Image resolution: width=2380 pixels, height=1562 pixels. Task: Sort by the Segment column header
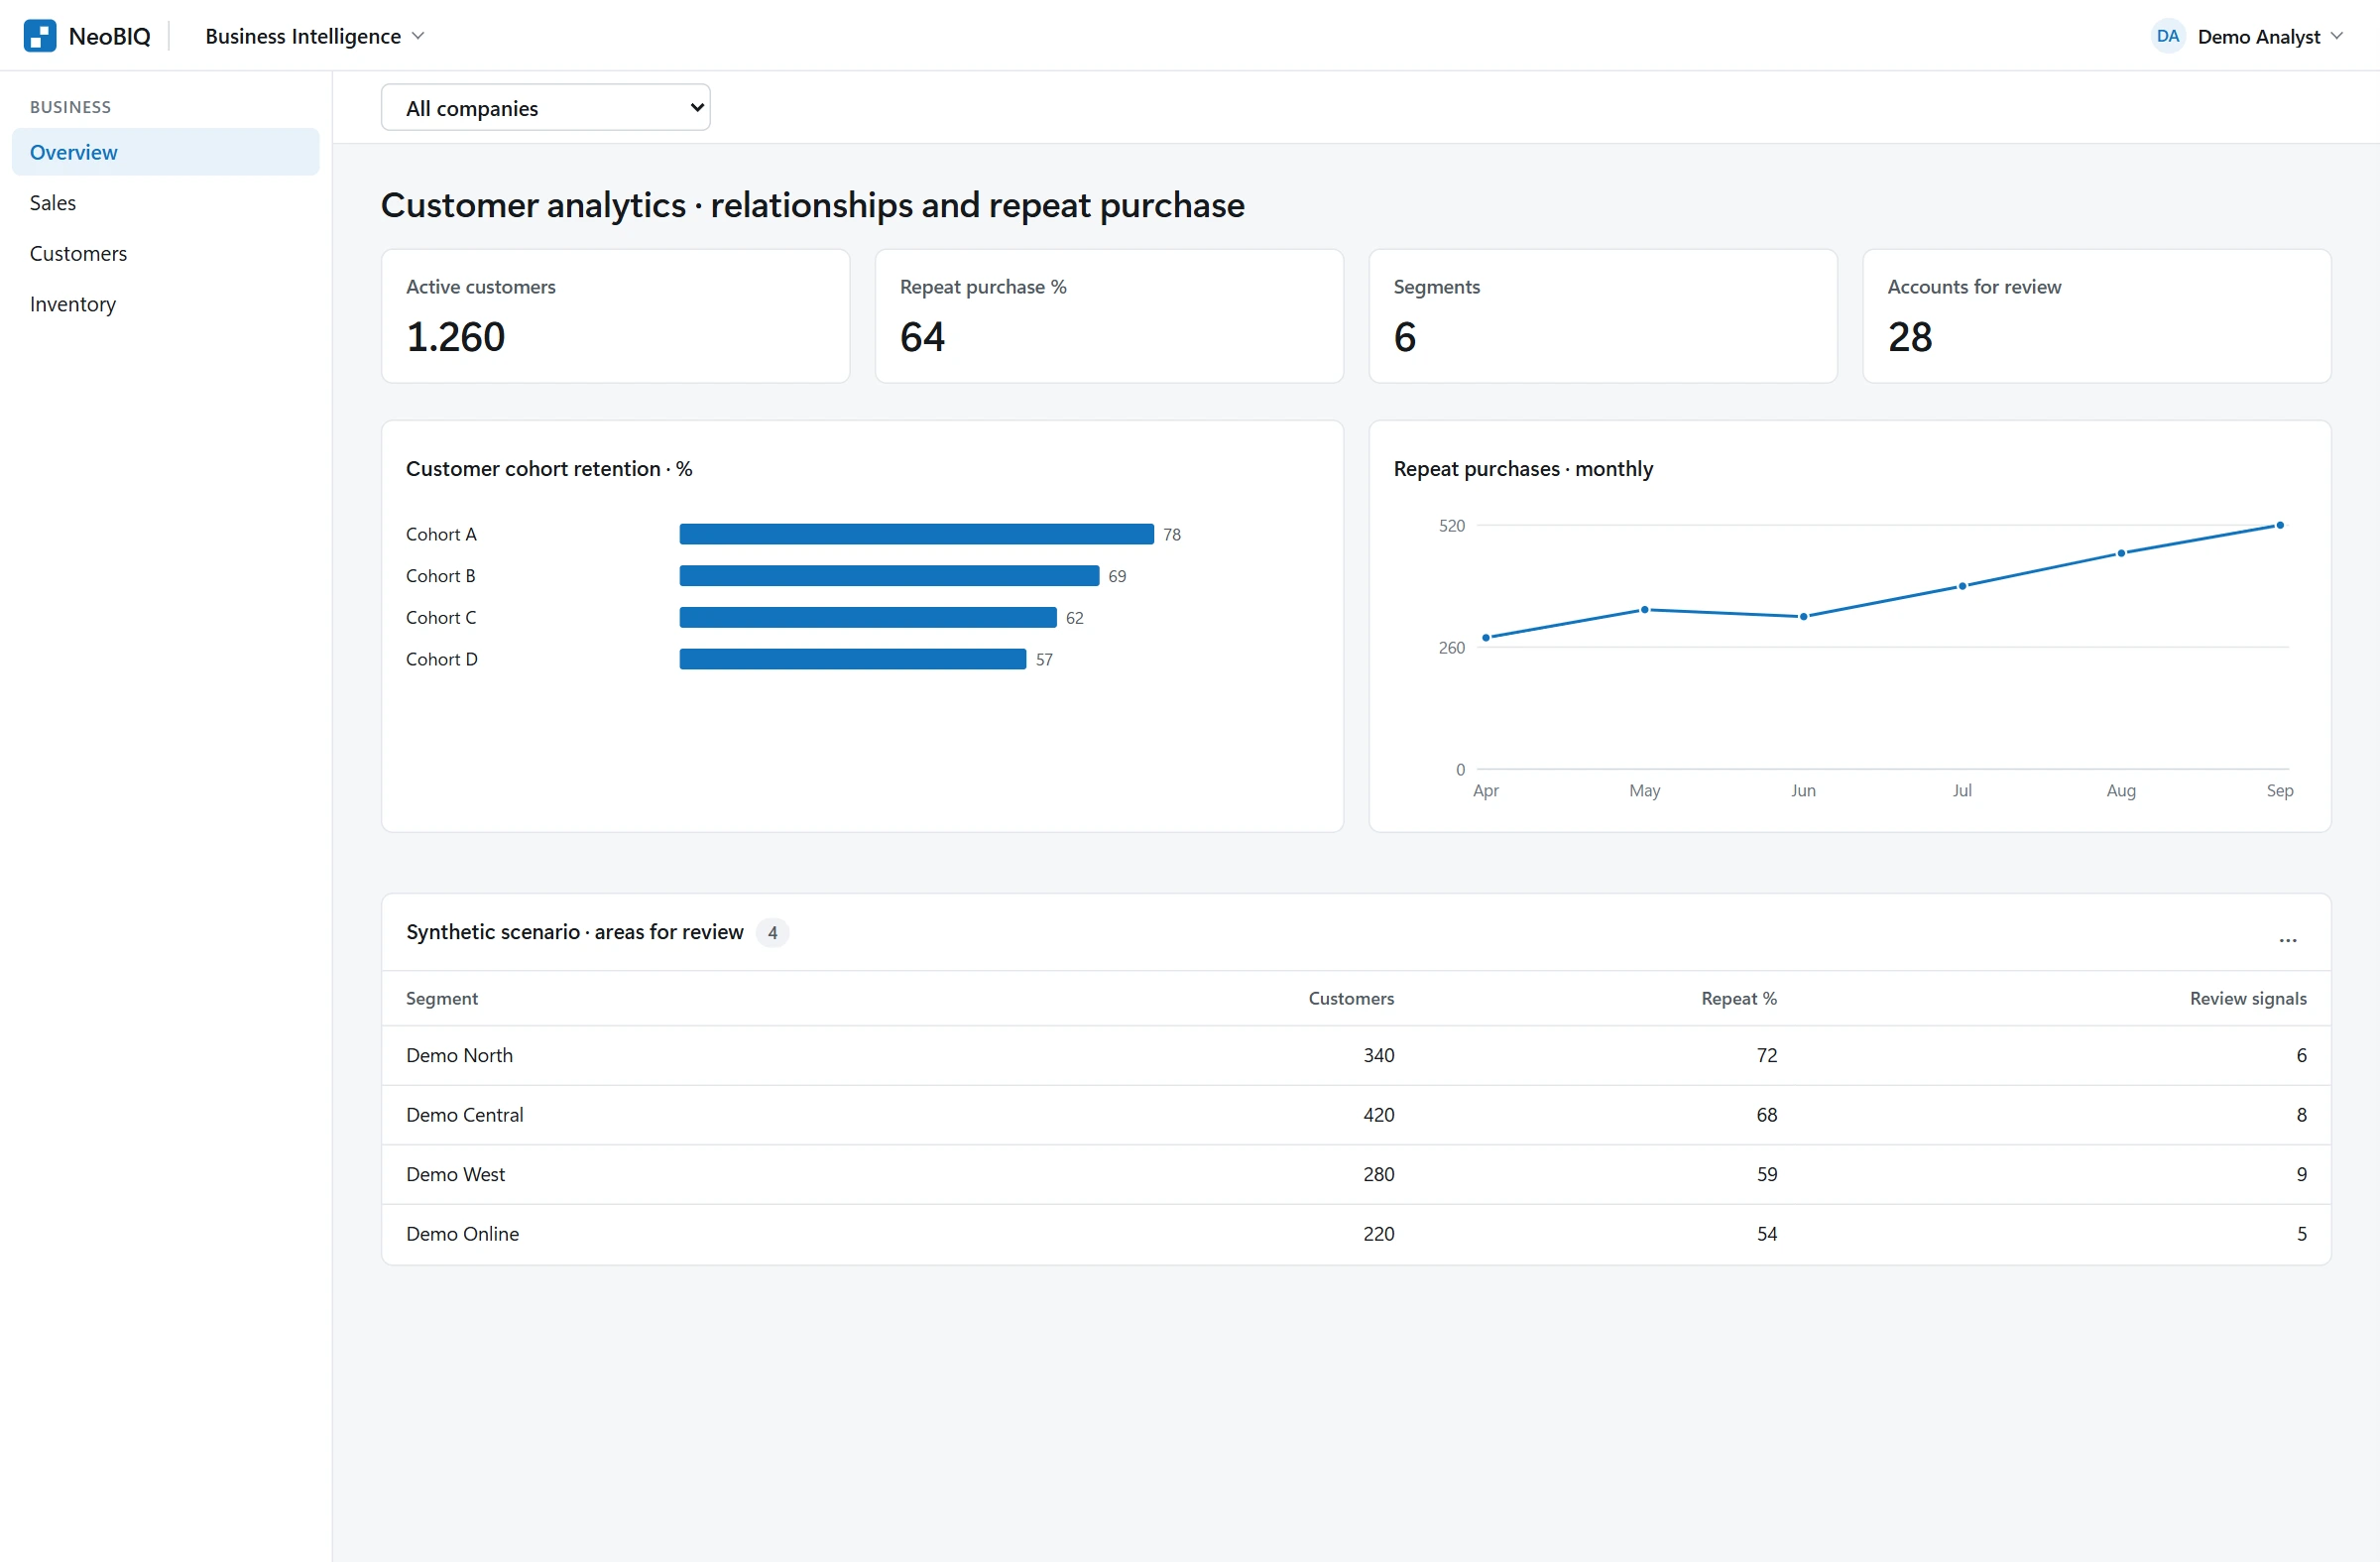point(442,998)
